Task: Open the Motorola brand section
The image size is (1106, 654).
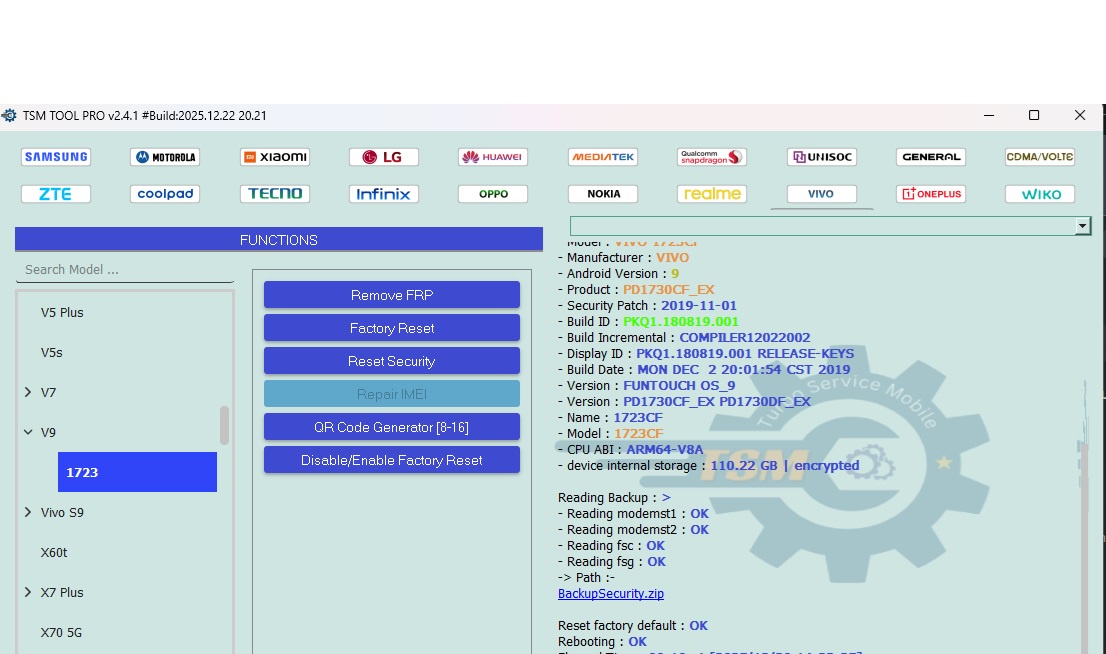Action: (x=165, y=157)
